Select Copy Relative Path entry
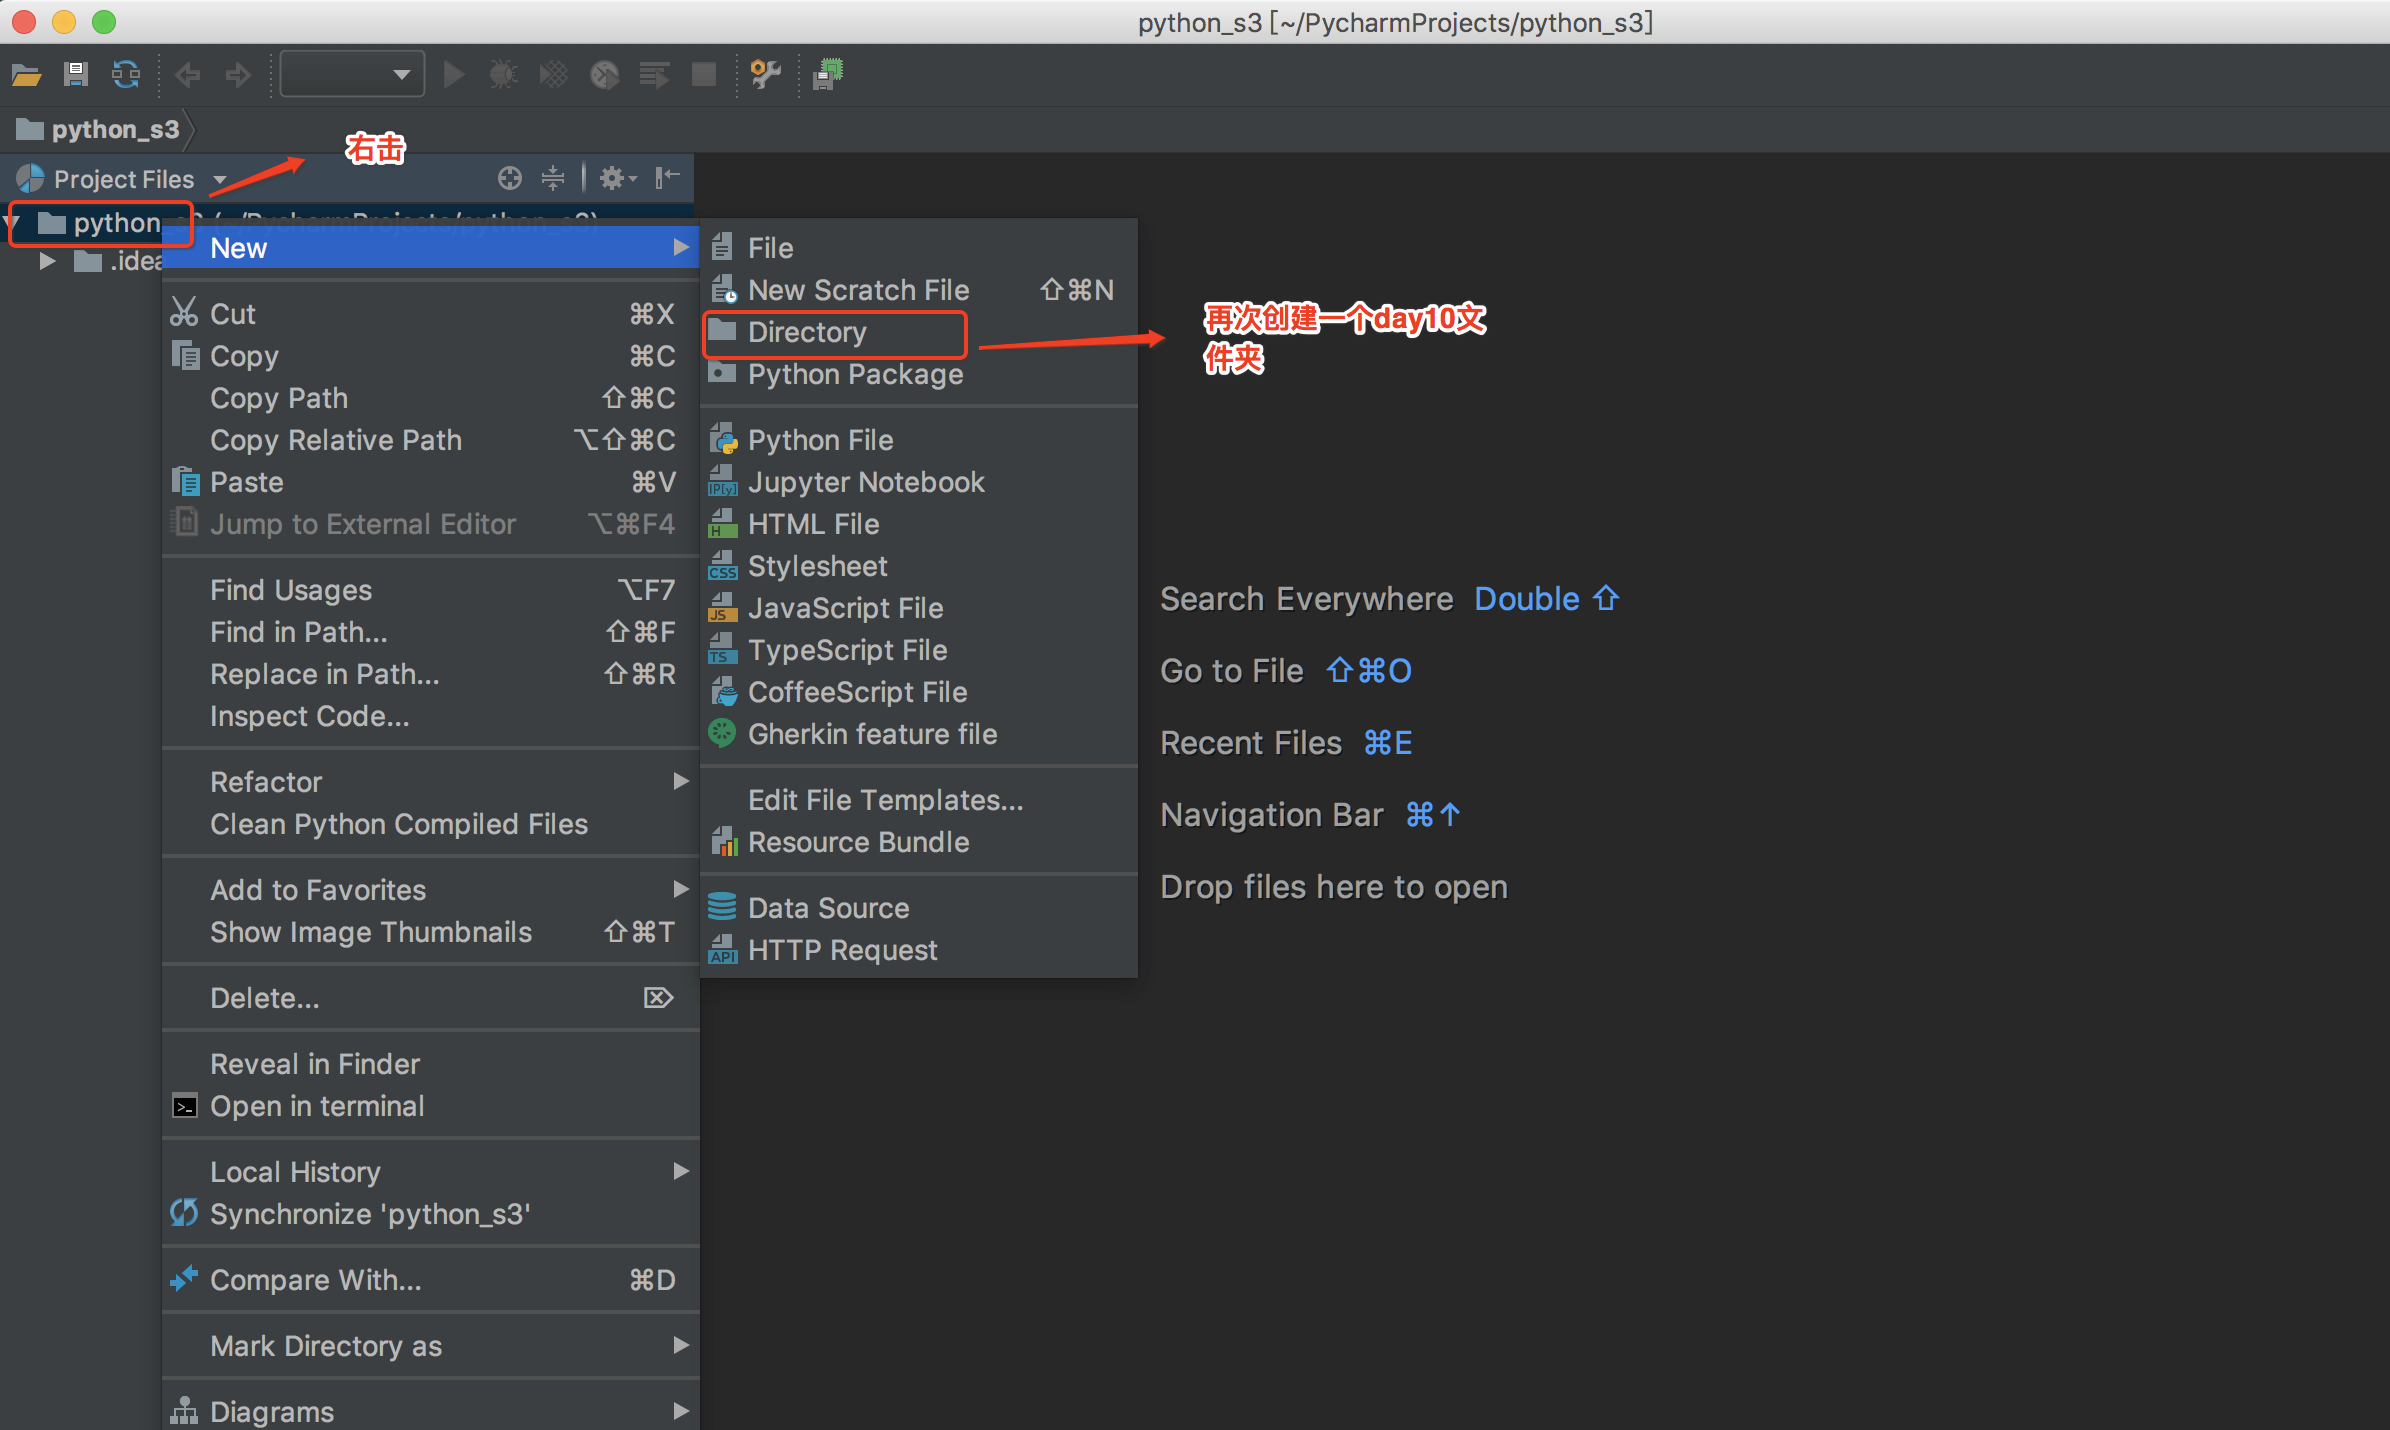The image size is (2390, 1430). (431, 440)
